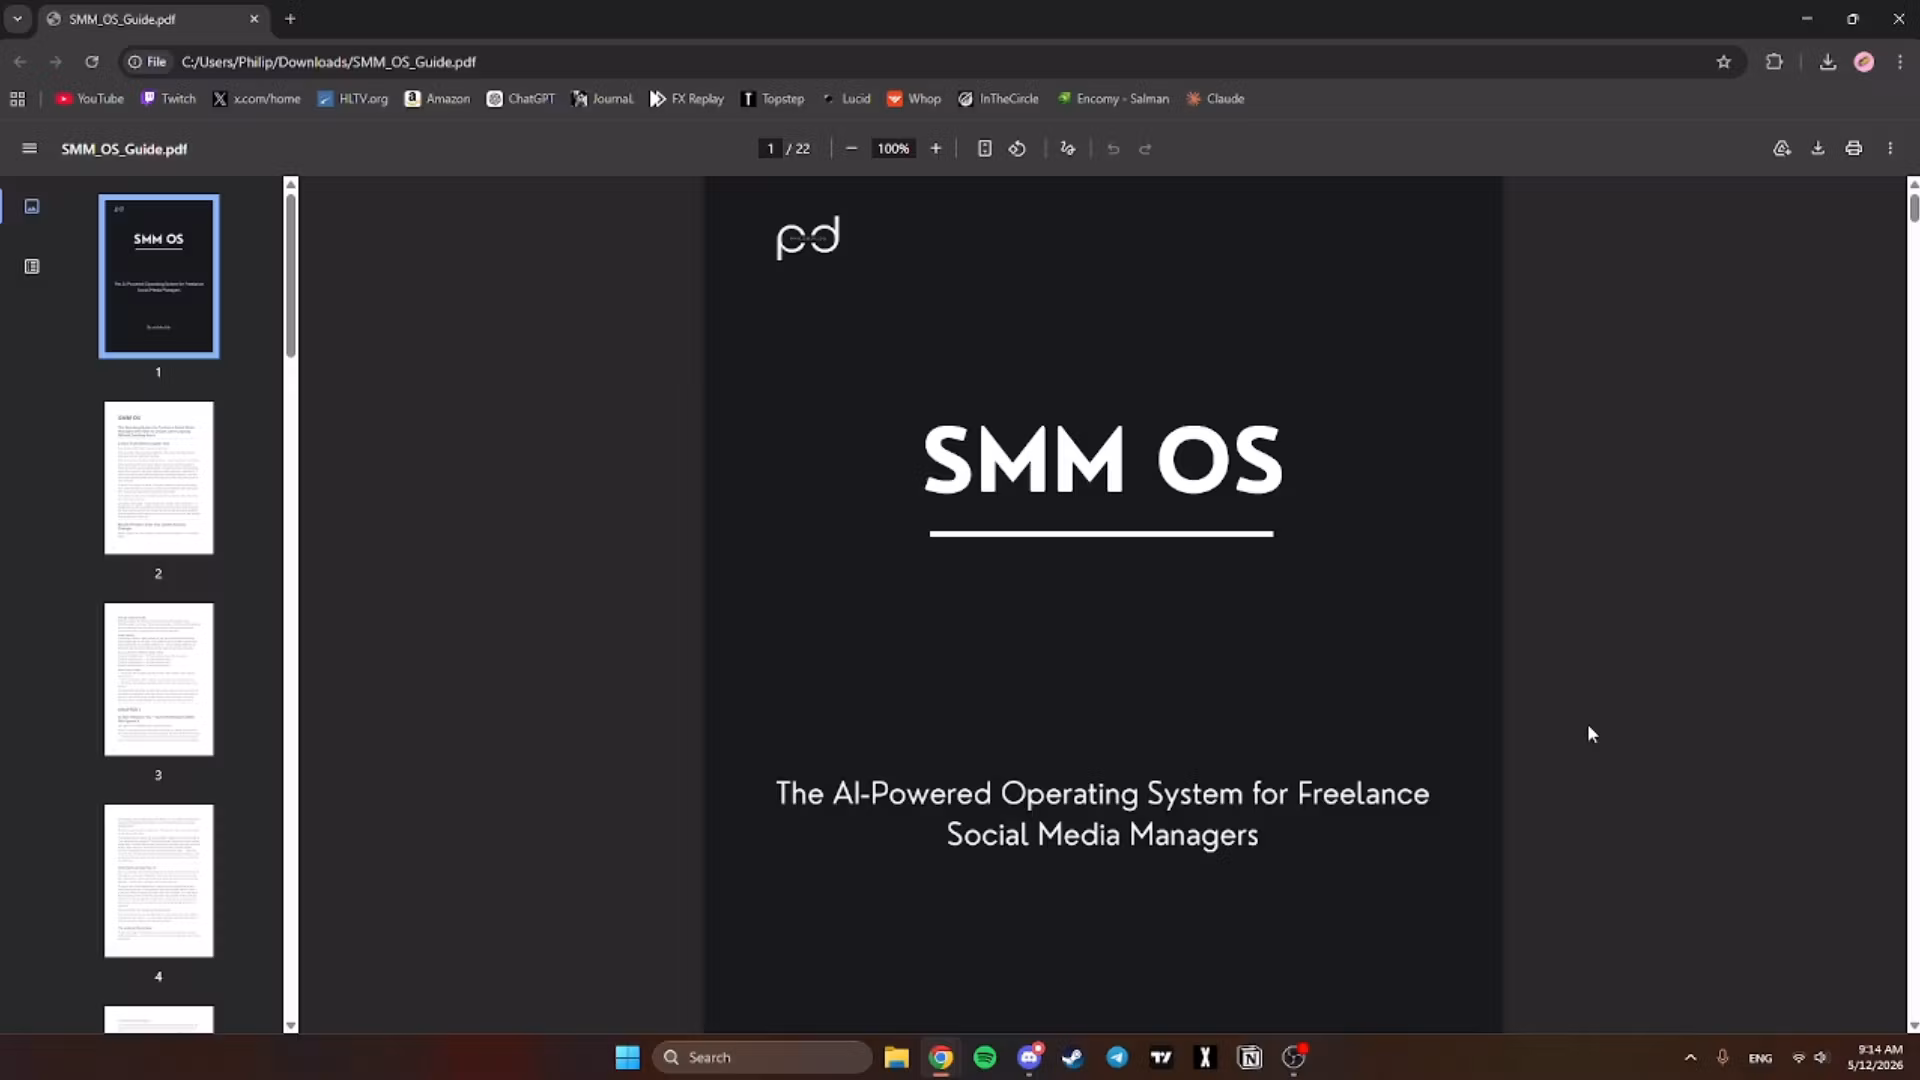The width and height of the screenshot is (1920, 1080).
Task: Click the document vertical scrollbar thumb
Action: pyautogui.click(x=1913, y=208)
